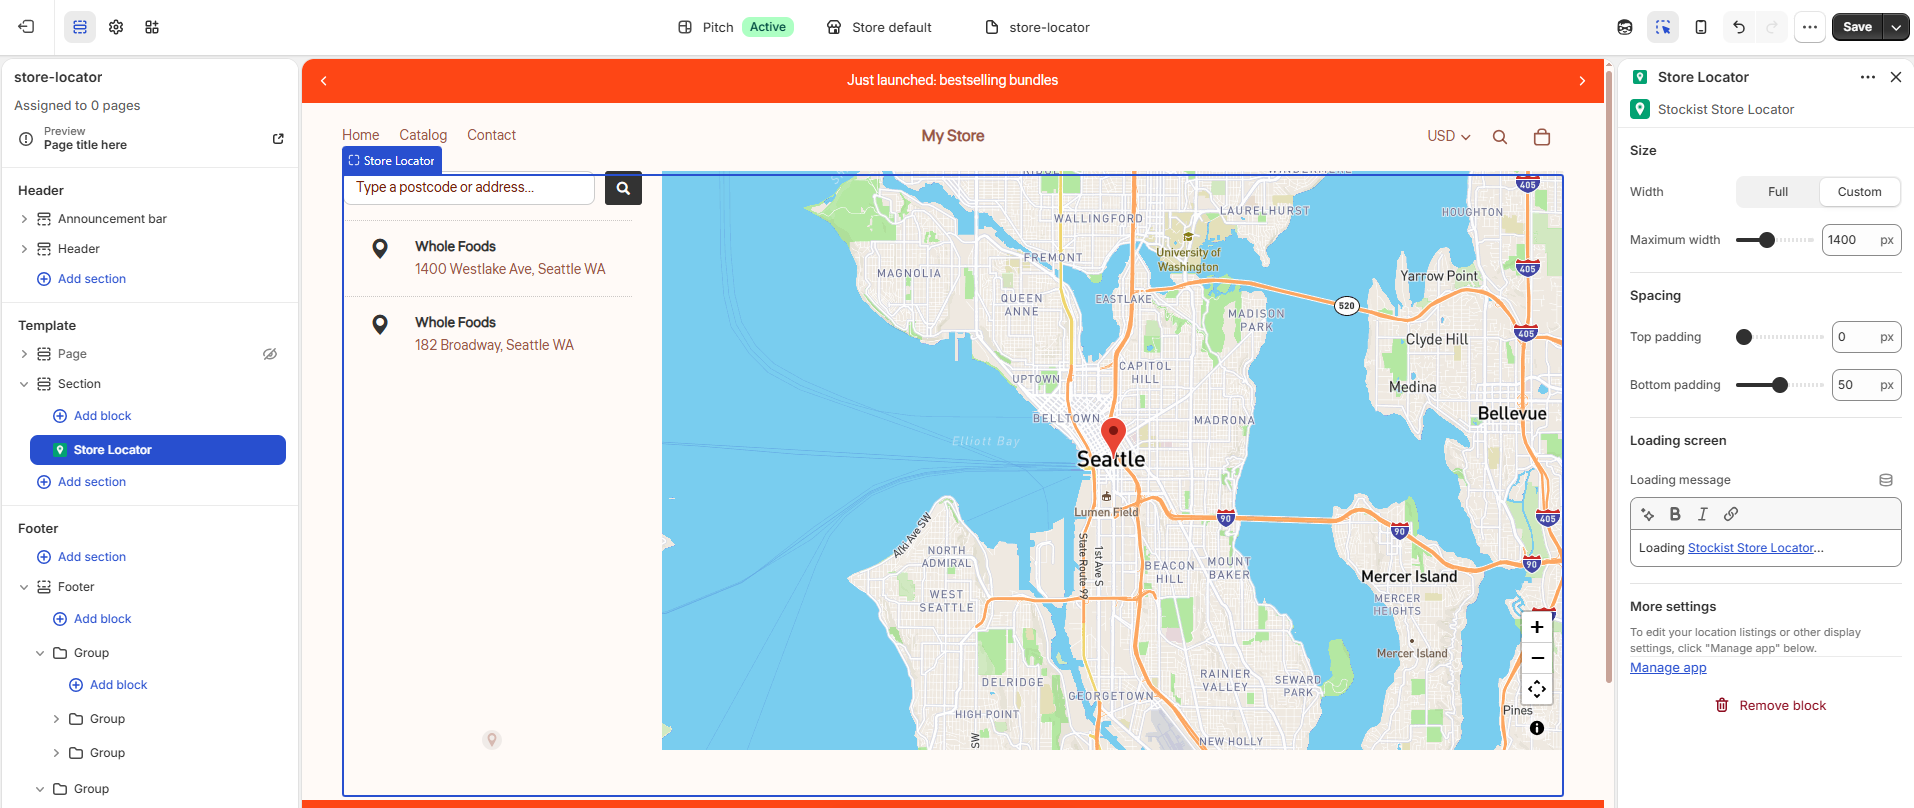Switch to mobile preview icon
The height and width of the screenshot is (808, 1914).
[x=1701, y=27]
